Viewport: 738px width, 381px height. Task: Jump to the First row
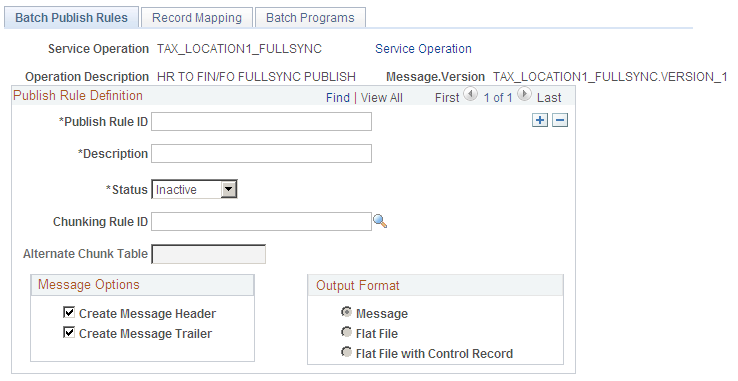(447, 97)
